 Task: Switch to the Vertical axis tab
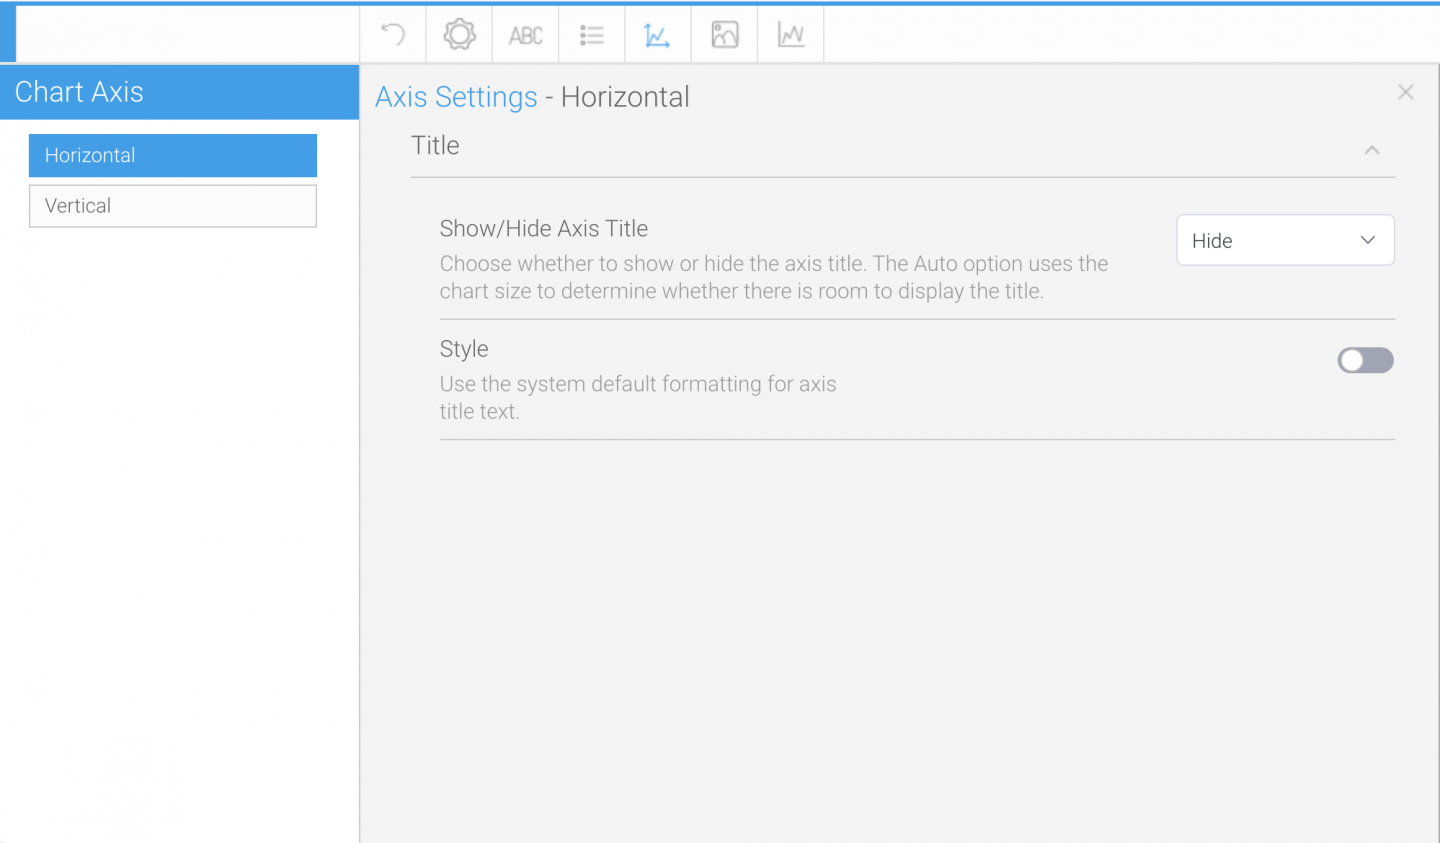[x=173, y=206]
